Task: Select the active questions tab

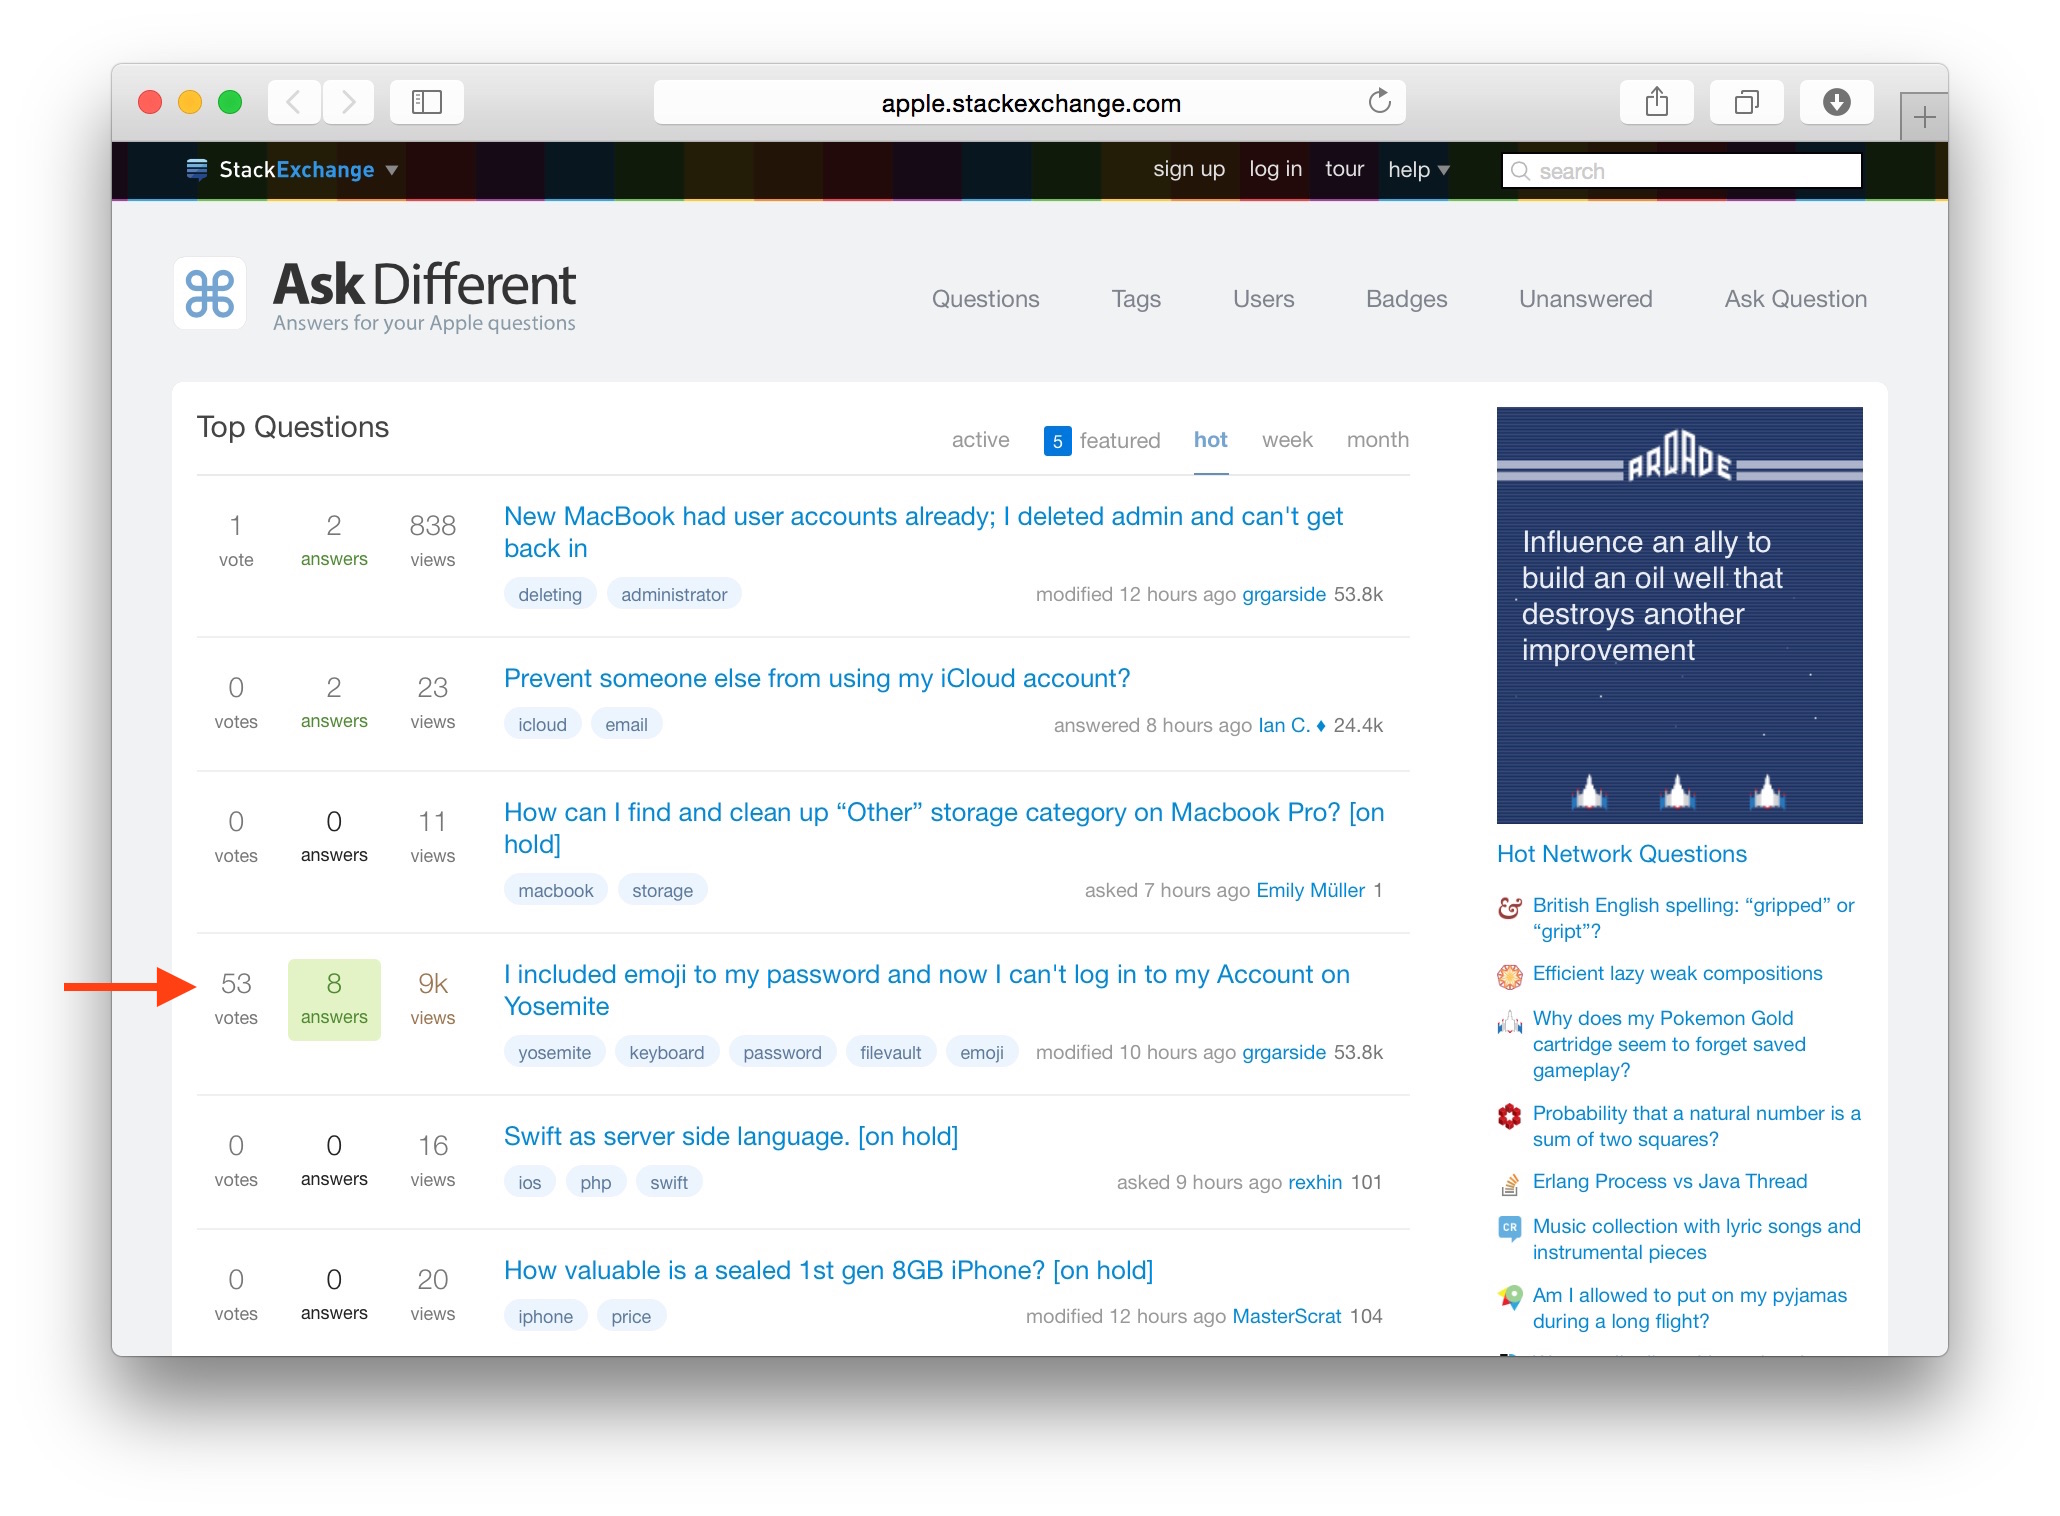Action: tap(980, 440)
